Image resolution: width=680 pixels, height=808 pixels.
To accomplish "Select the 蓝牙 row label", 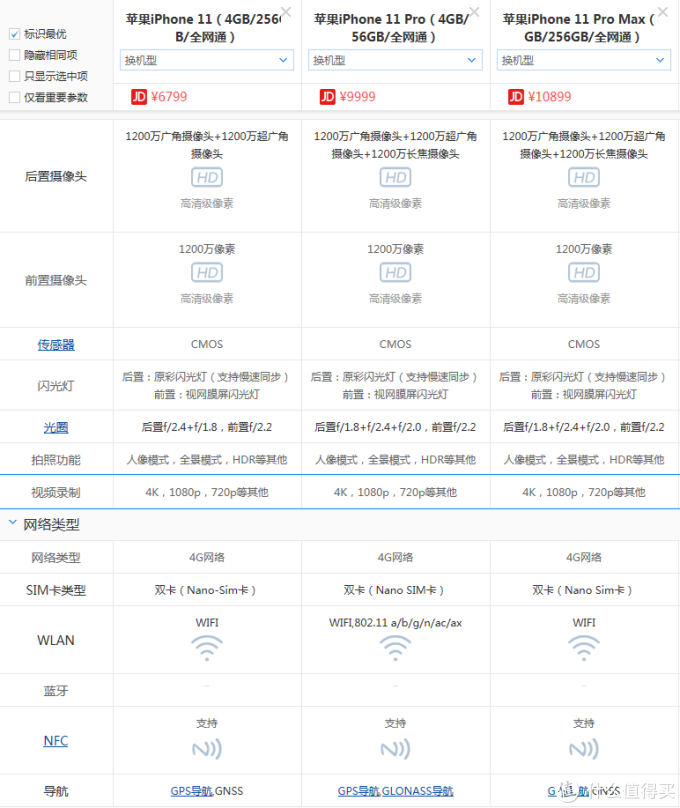I will pos(56,691).
